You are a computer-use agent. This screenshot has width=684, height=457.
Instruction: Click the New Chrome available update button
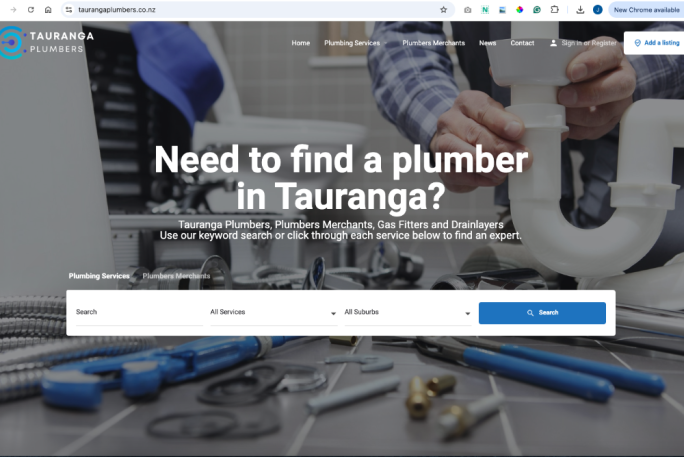pyautogui.click(x=646, y=10)
